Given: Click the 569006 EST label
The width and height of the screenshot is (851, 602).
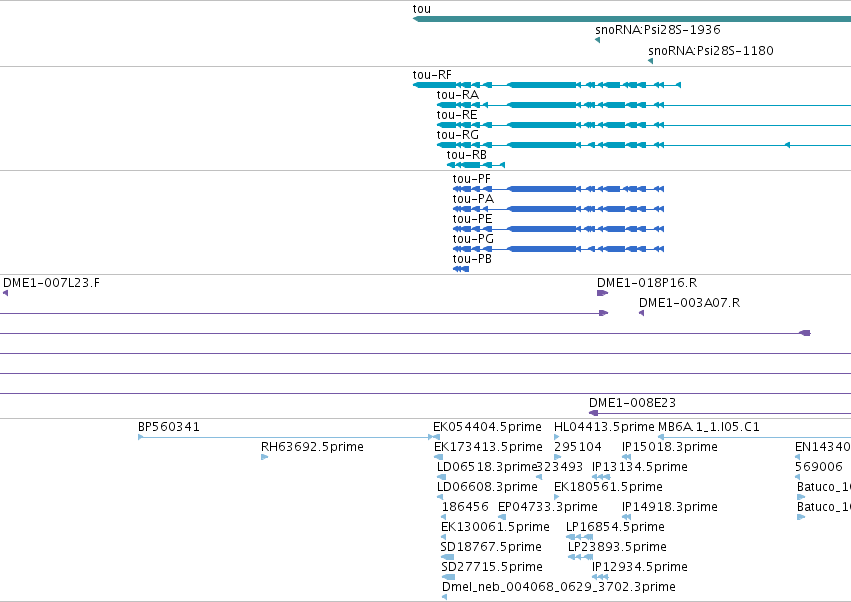Looking at the screenshot, I should (819, 467).
